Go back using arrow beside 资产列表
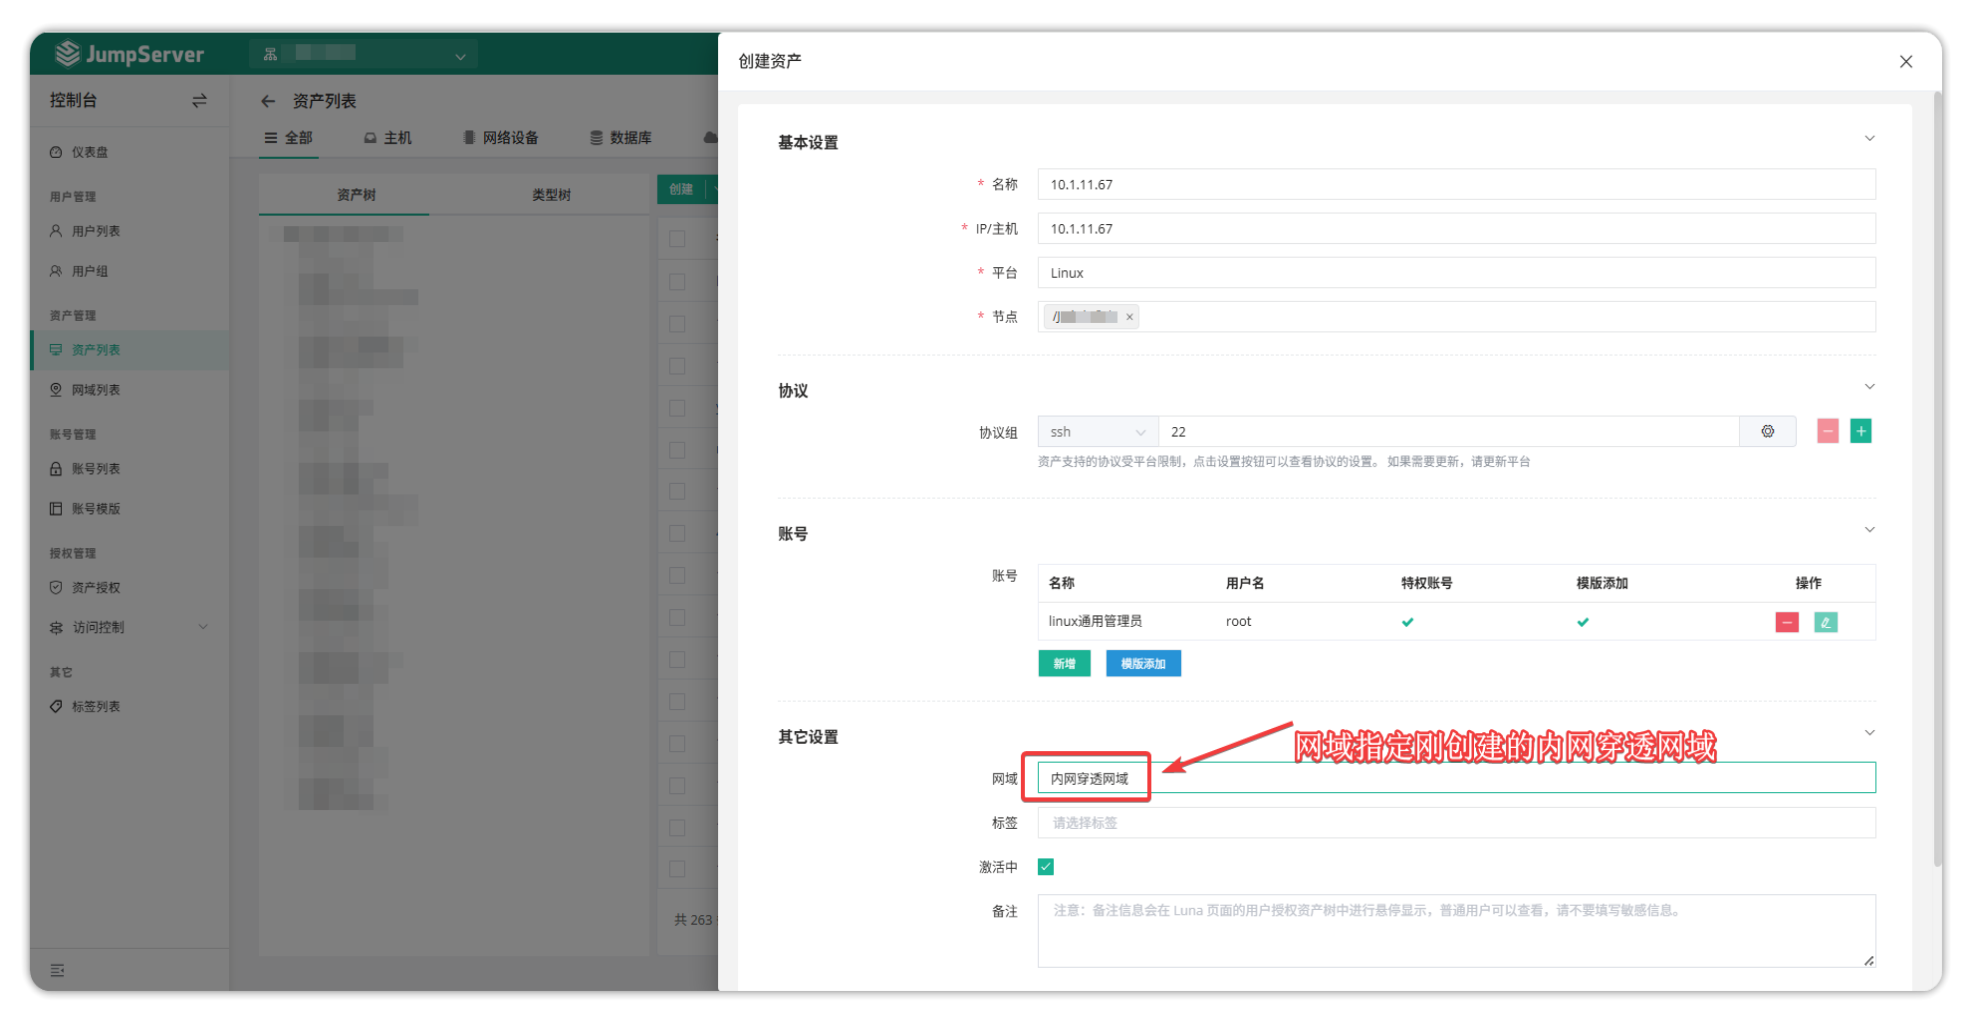 tap(267, 101)
